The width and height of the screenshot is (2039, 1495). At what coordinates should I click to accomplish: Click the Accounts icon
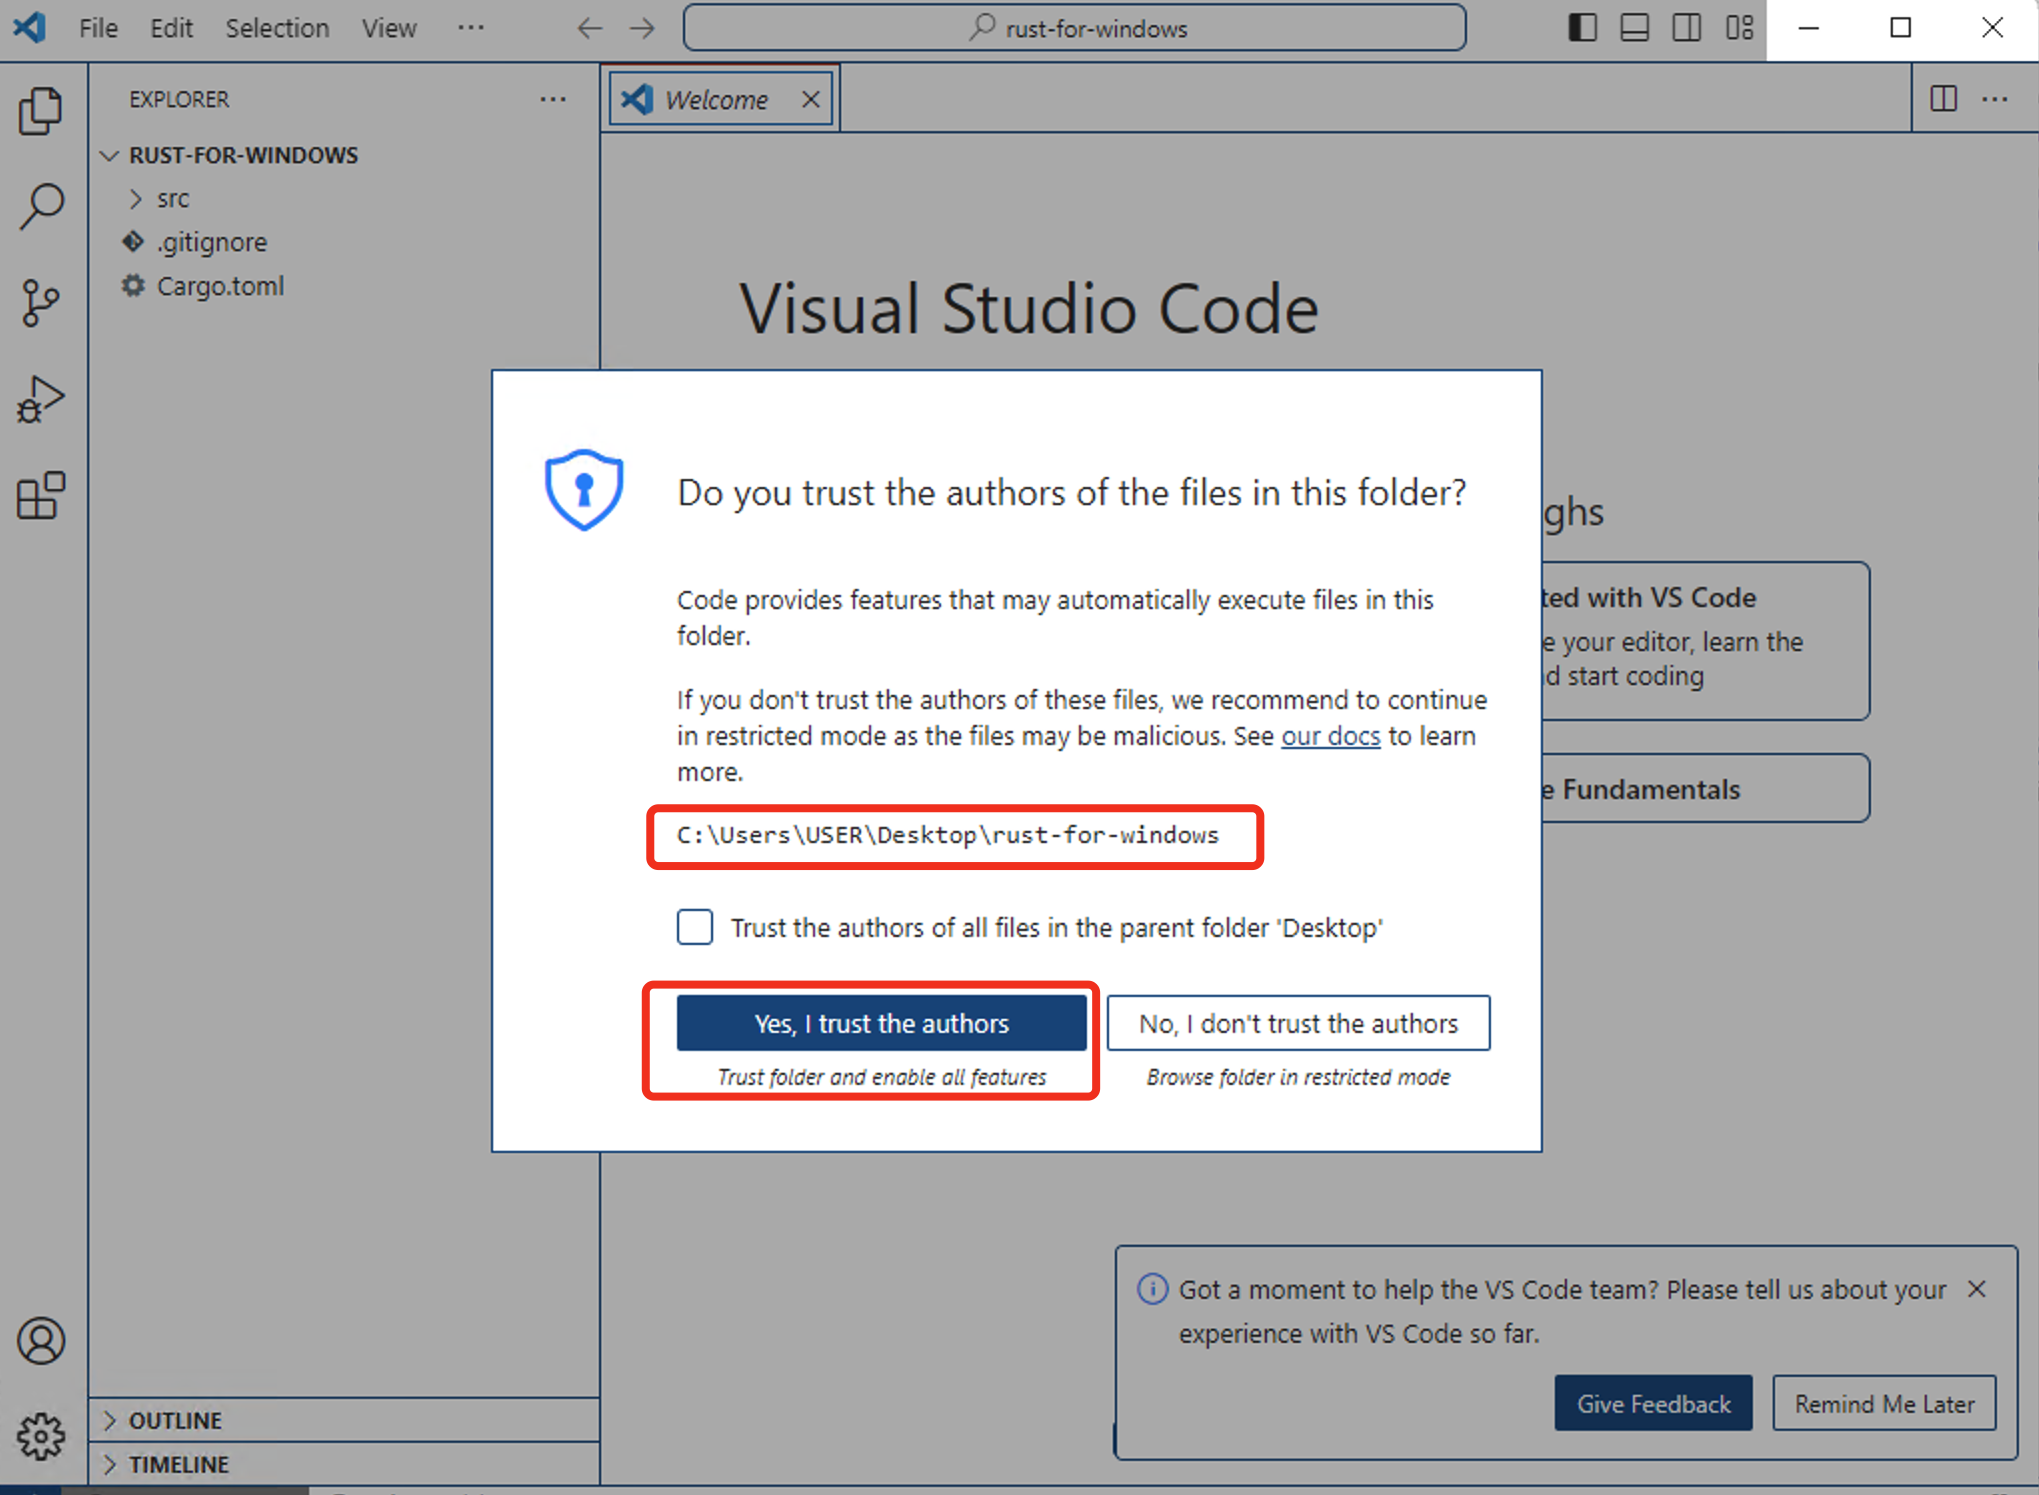click(x=41, y=1341)
